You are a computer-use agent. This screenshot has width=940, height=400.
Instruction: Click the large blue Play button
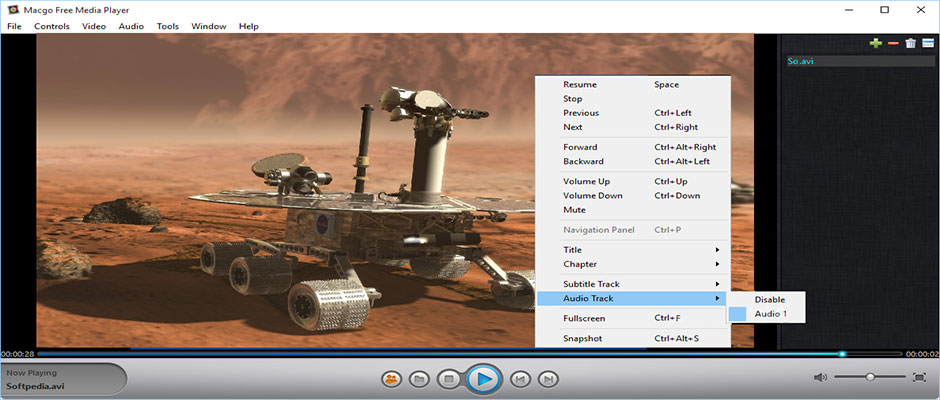click(x=484, y=379)
